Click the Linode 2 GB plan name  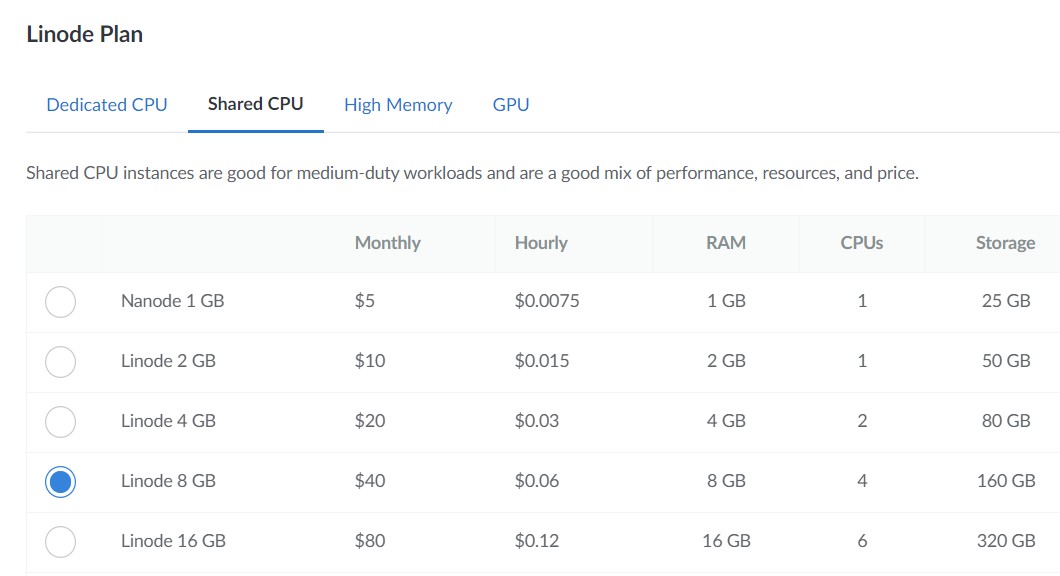pos(168,361)
